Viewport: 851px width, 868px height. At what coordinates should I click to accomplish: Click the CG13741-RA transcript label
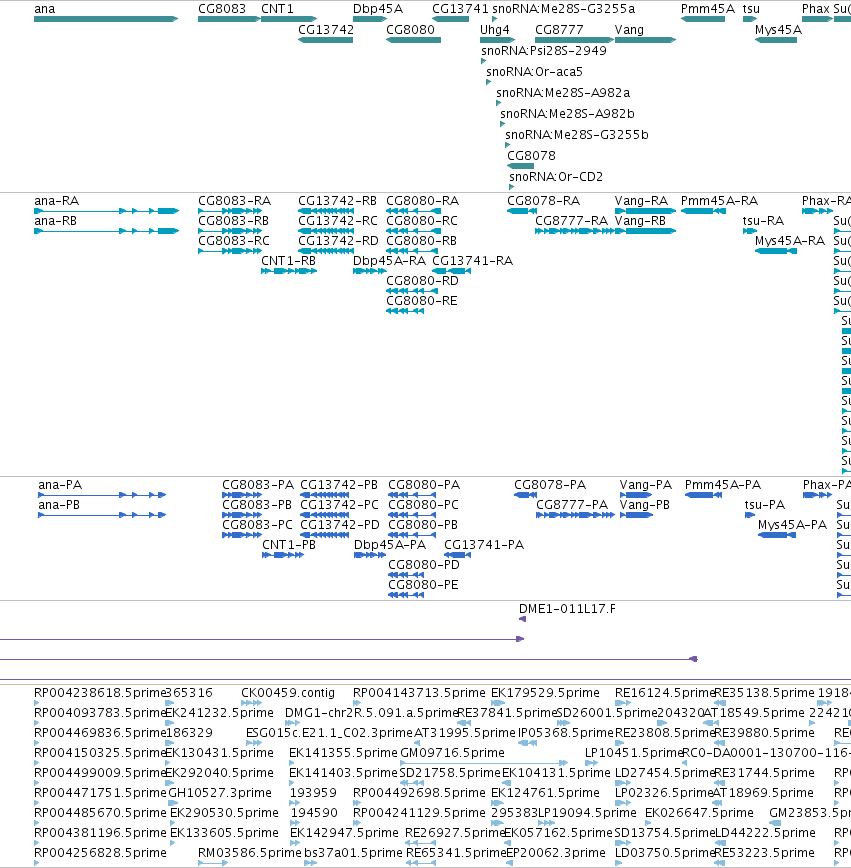(472, 261)
